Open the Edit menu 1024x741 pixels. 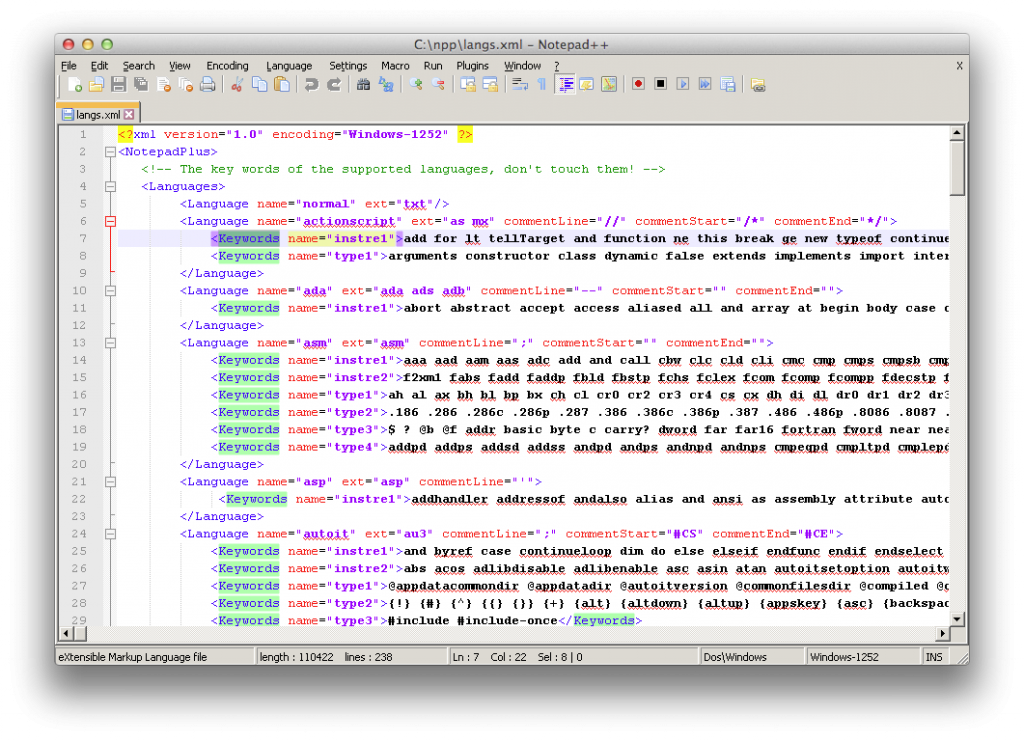point(99,66)
